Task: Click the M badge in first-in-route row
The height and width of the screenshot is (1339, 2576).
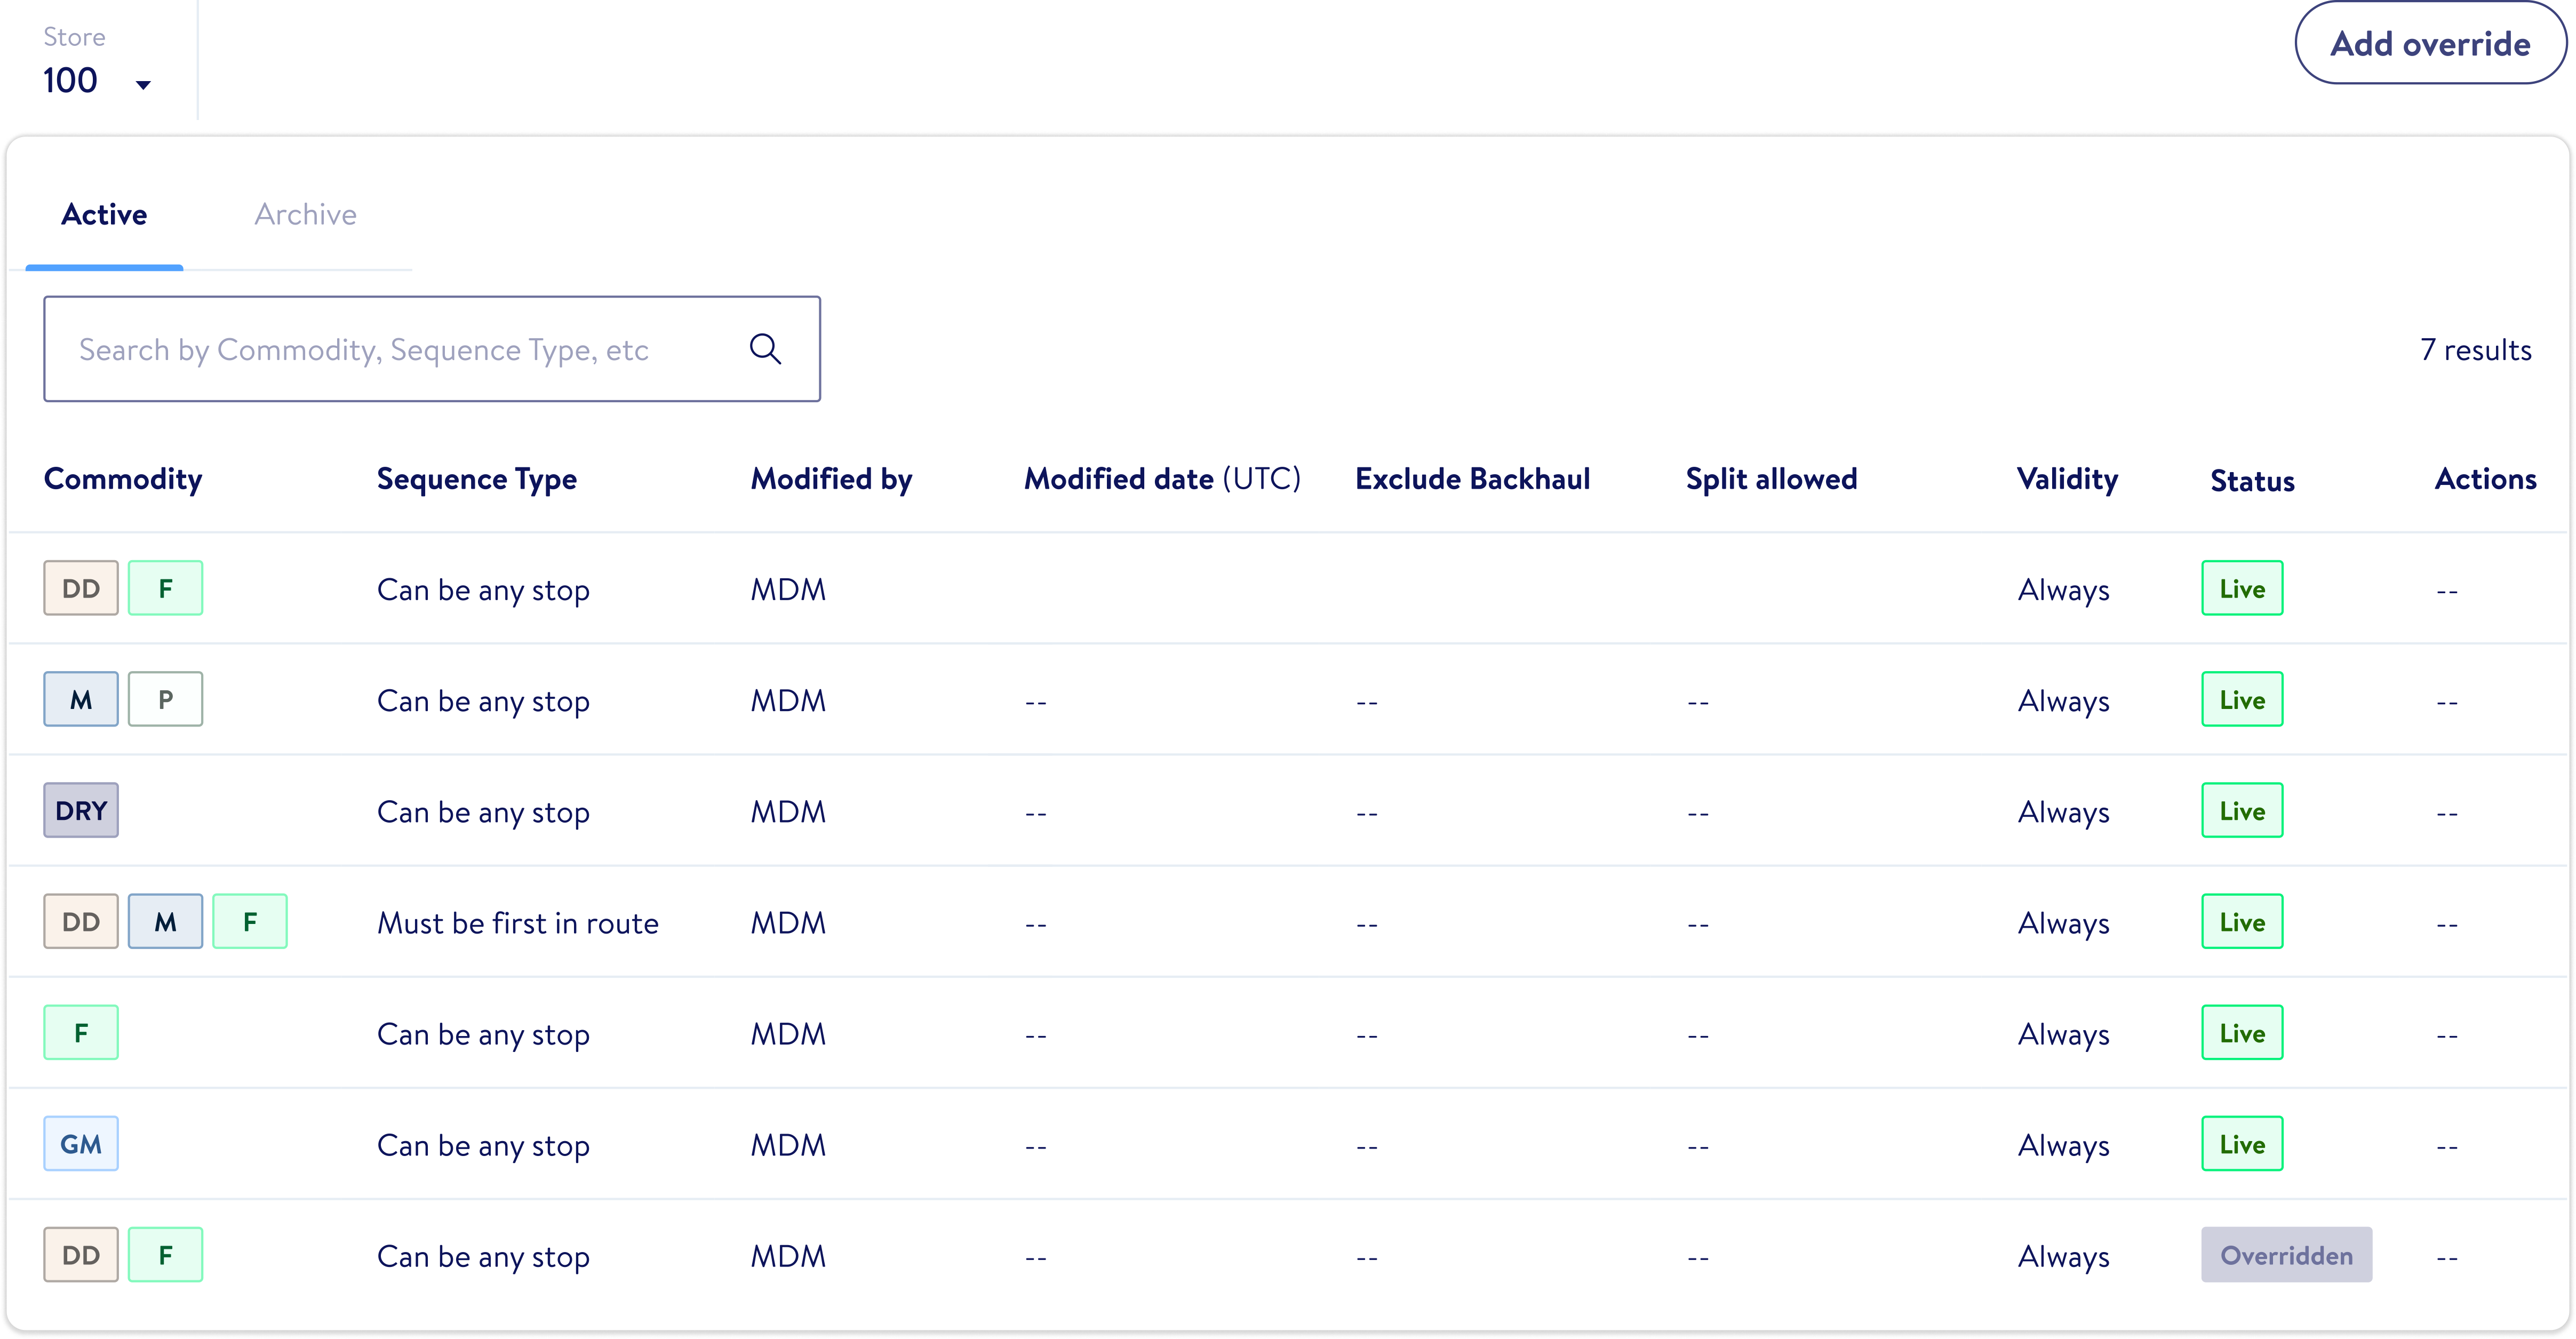Action: pos(166,921)
